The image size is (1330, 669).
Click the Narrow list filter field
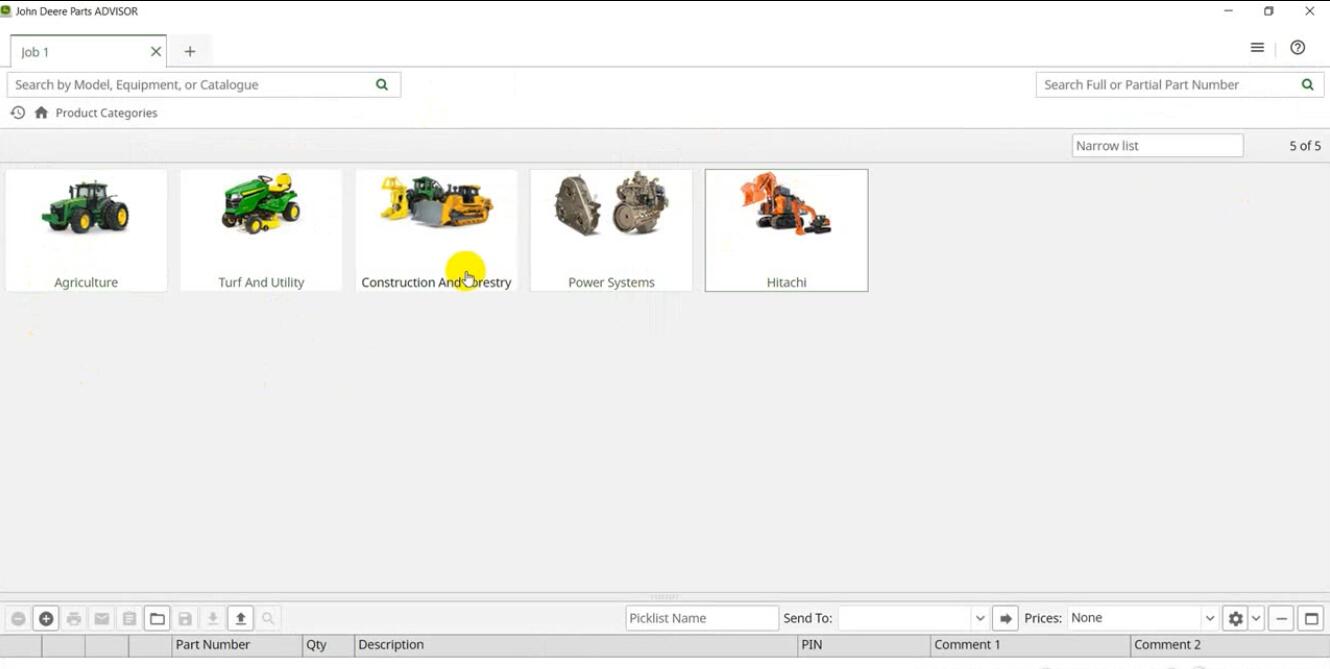1157,146
